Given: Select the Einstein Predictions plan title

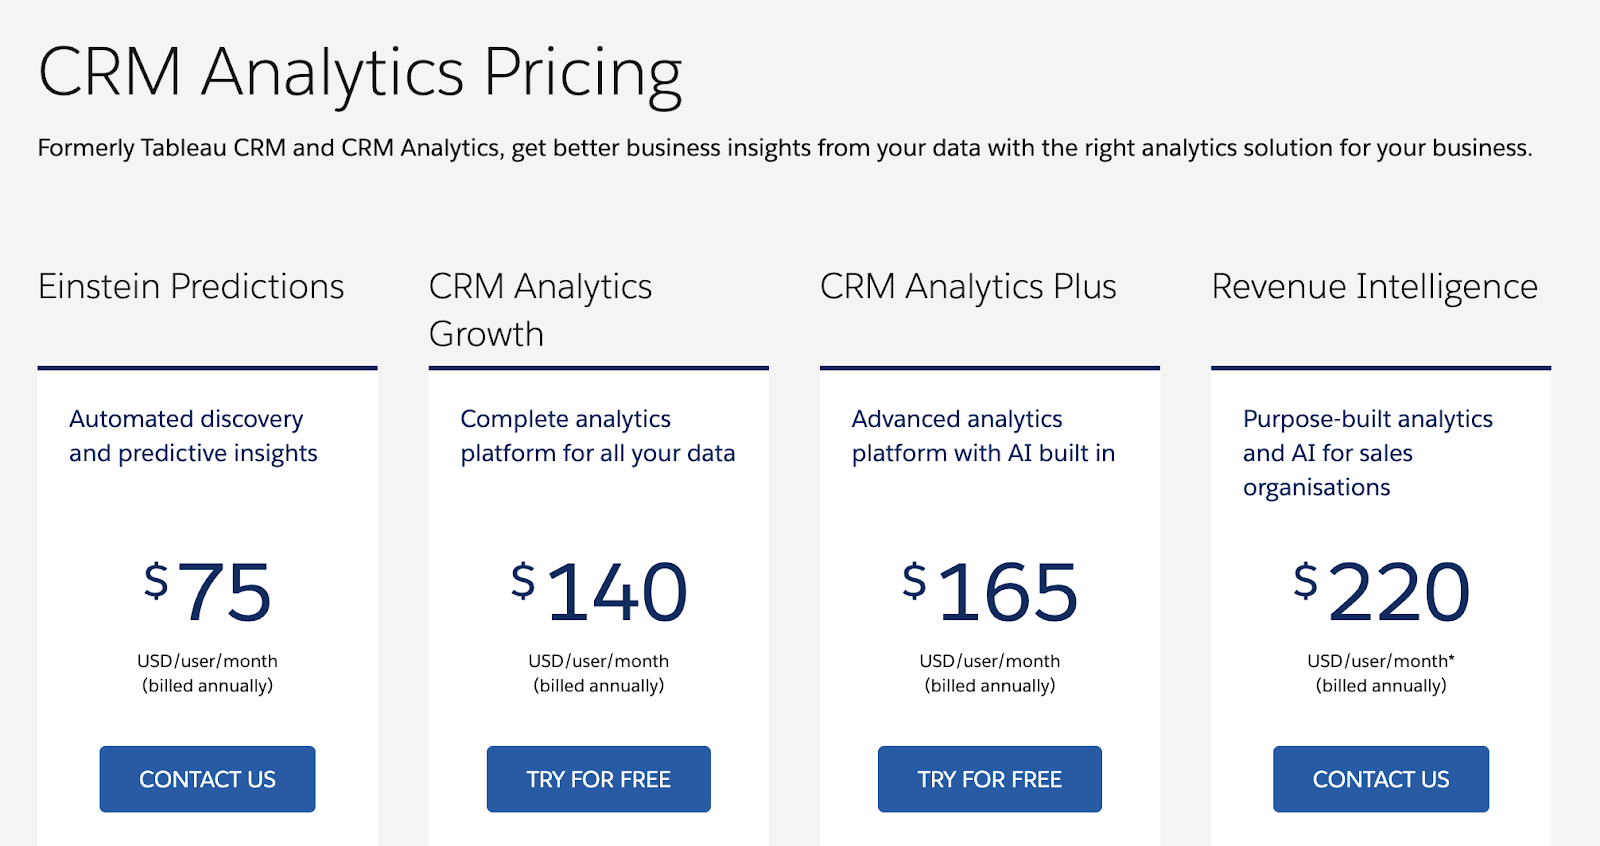Looking at the screenshot, I should coord(191,287).
